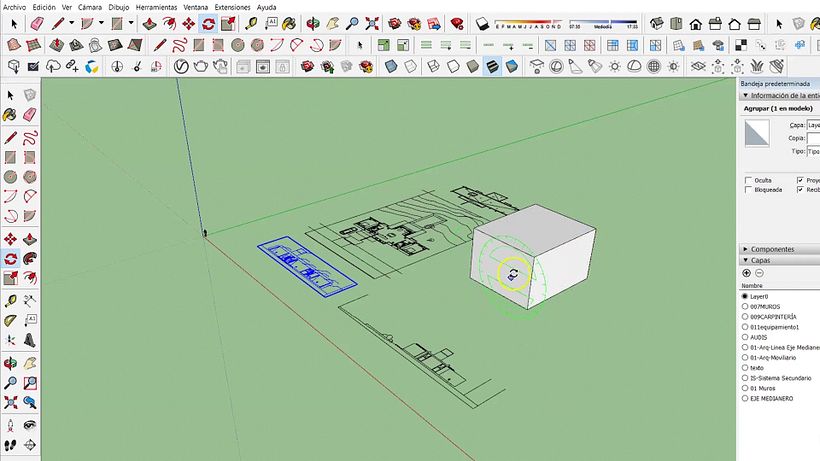The height and width of the screenshot is (461, 820).
Task: Click the V-Ray asset editor icon
Action: pyautogui.click(x=181, y=66)
